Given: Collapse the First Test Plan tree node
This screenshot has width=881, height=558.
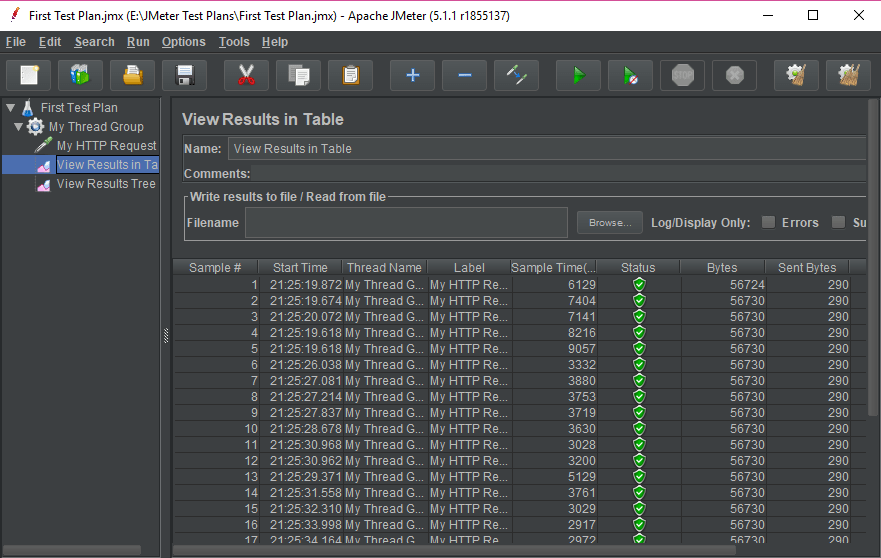Looking at the screenshot, I should click(11, 107).
